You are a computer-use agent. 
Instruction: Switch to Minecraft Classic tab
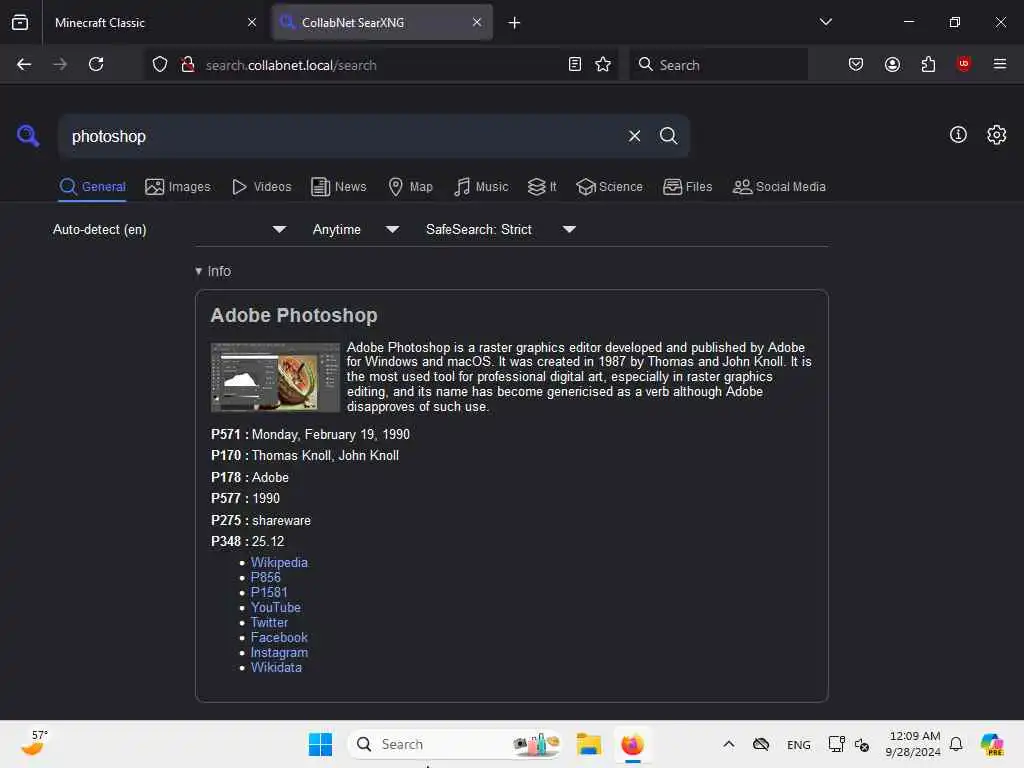(x=155, y=22)
